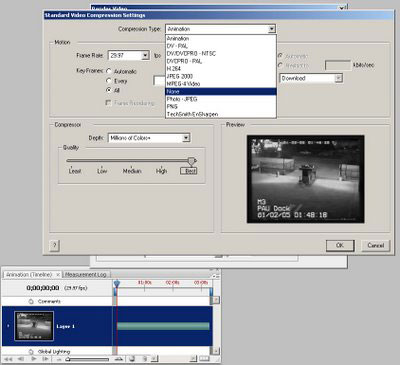Choose DV/DVCPRO - NTSC in the list
Screen dimensions: 400x365
[x=221, y=53]
